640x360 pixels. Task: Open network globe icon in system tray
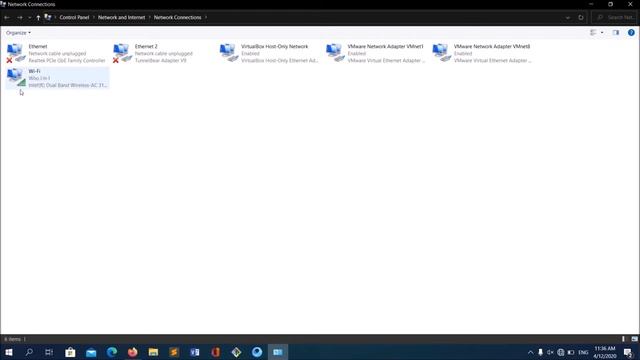tap(560, 352)
